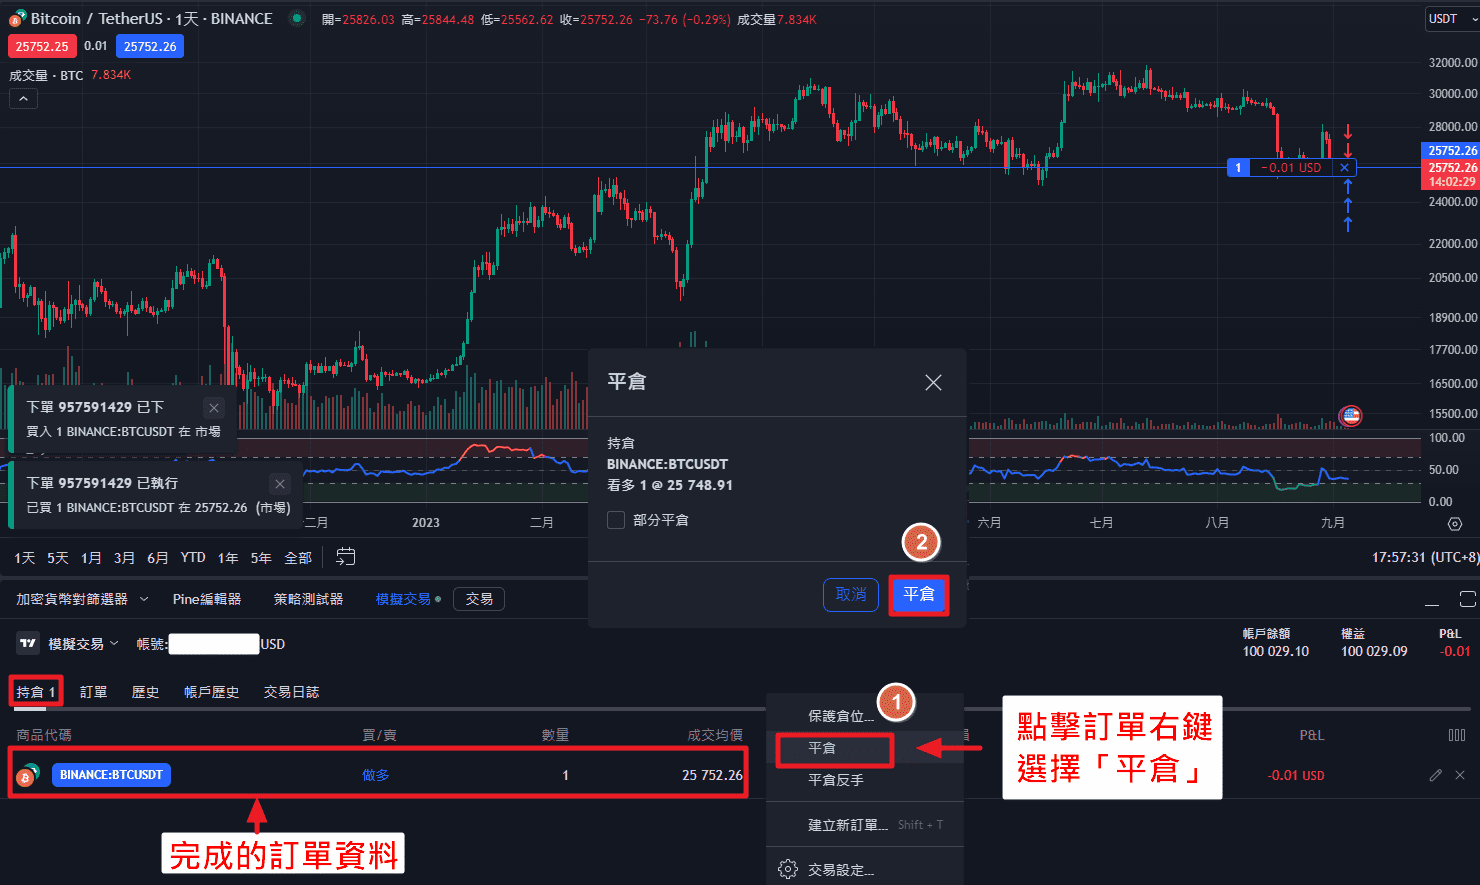Select the 1天 time range
The width and height of the screenshot is (1480, 885).
pyautogui.click(x=25, y=558)
